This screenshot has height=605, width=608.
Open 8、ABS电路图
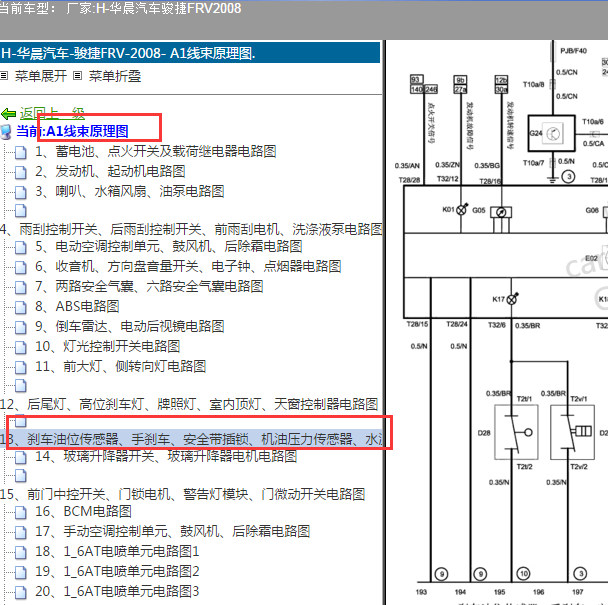tap(77, 306)
